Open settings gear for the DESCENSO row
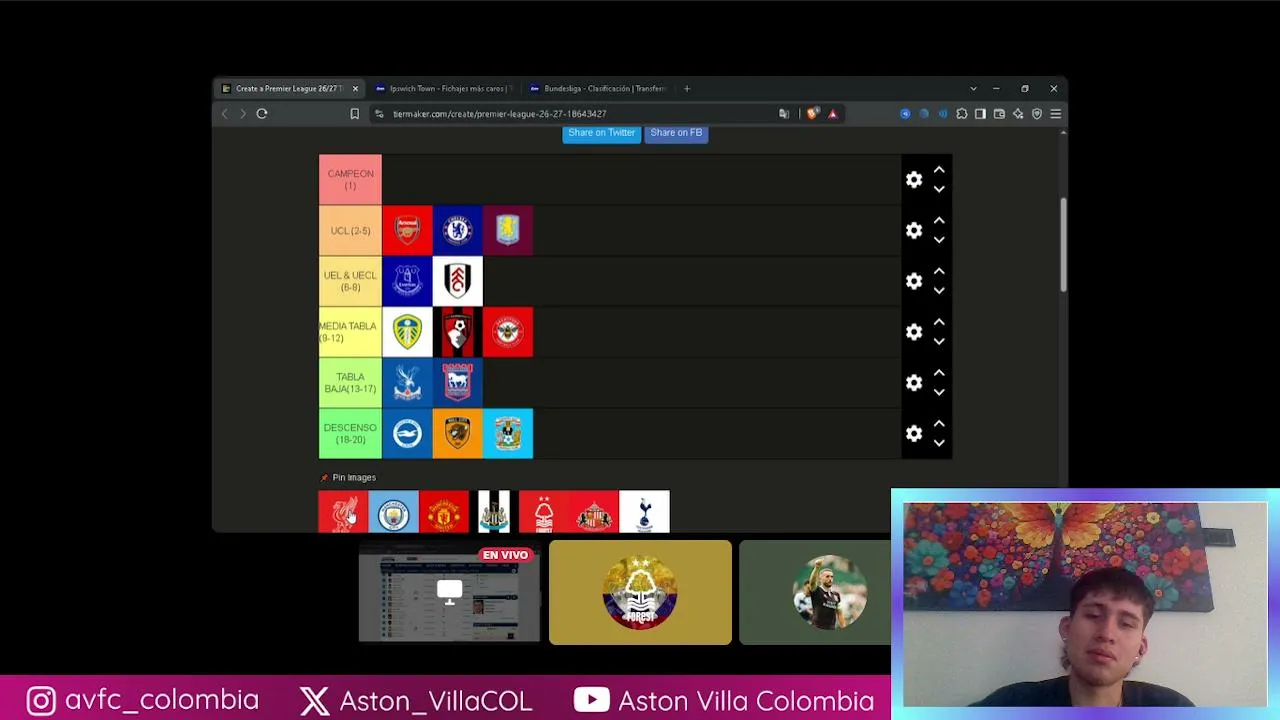This screenshot has width=1280, height=720. (x=914, y=433)
